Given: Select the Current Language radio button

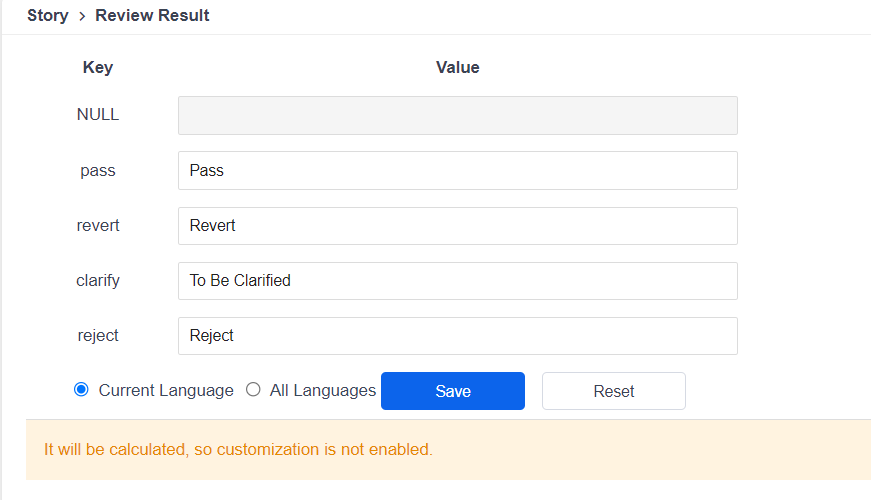Looking at the screenshot, I should 81,389.
